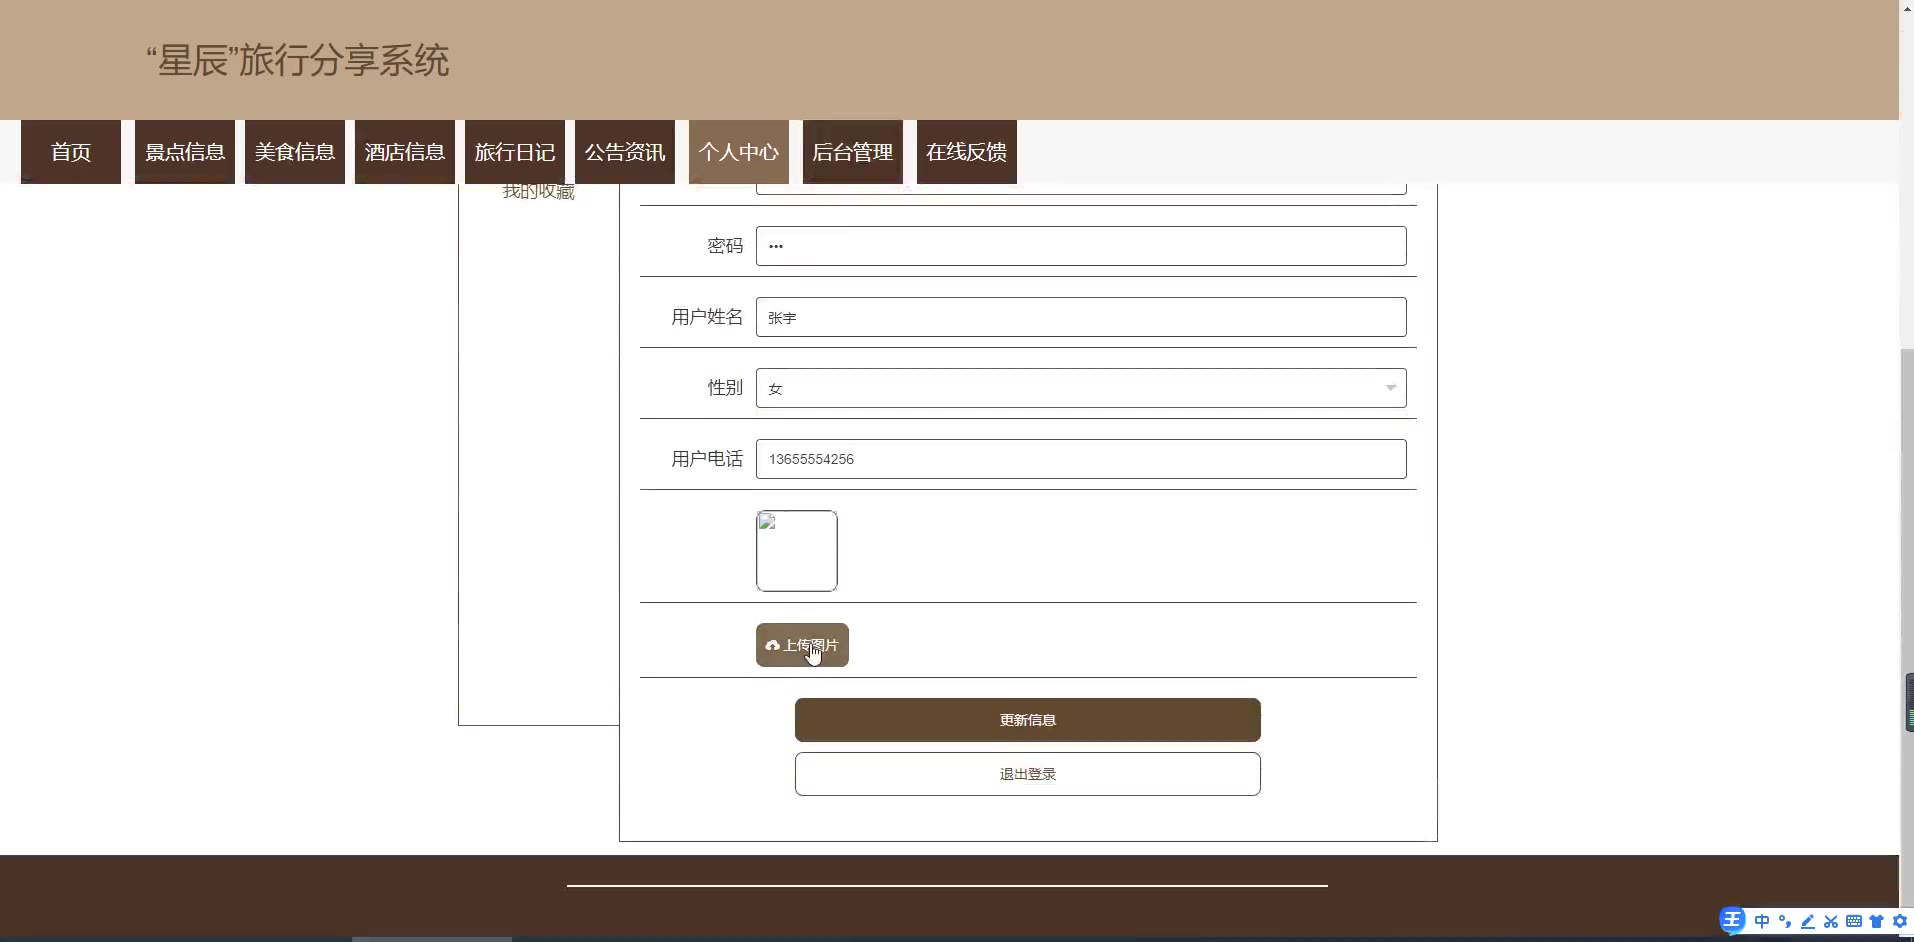Viewport: 1914px width, 942px height.
Task: Go to the 首页 nav item
Action: [x=71, y=152]
